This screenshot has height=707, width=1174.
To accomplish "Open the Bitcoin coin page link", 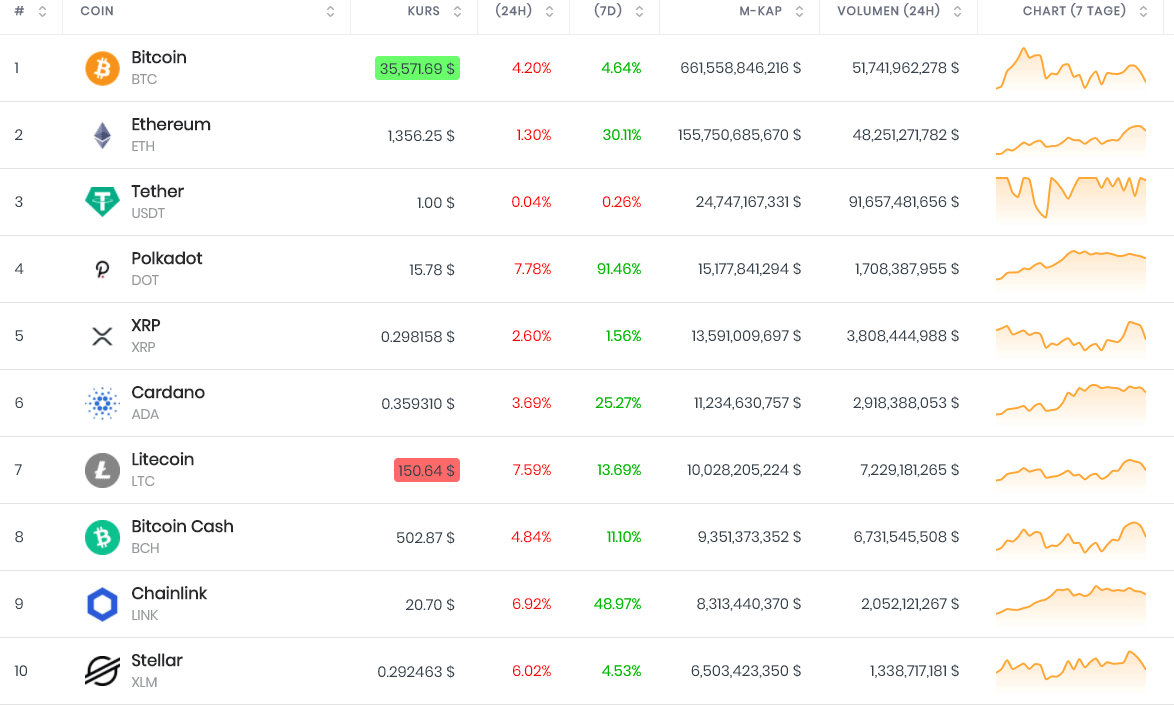I will 159,58.
